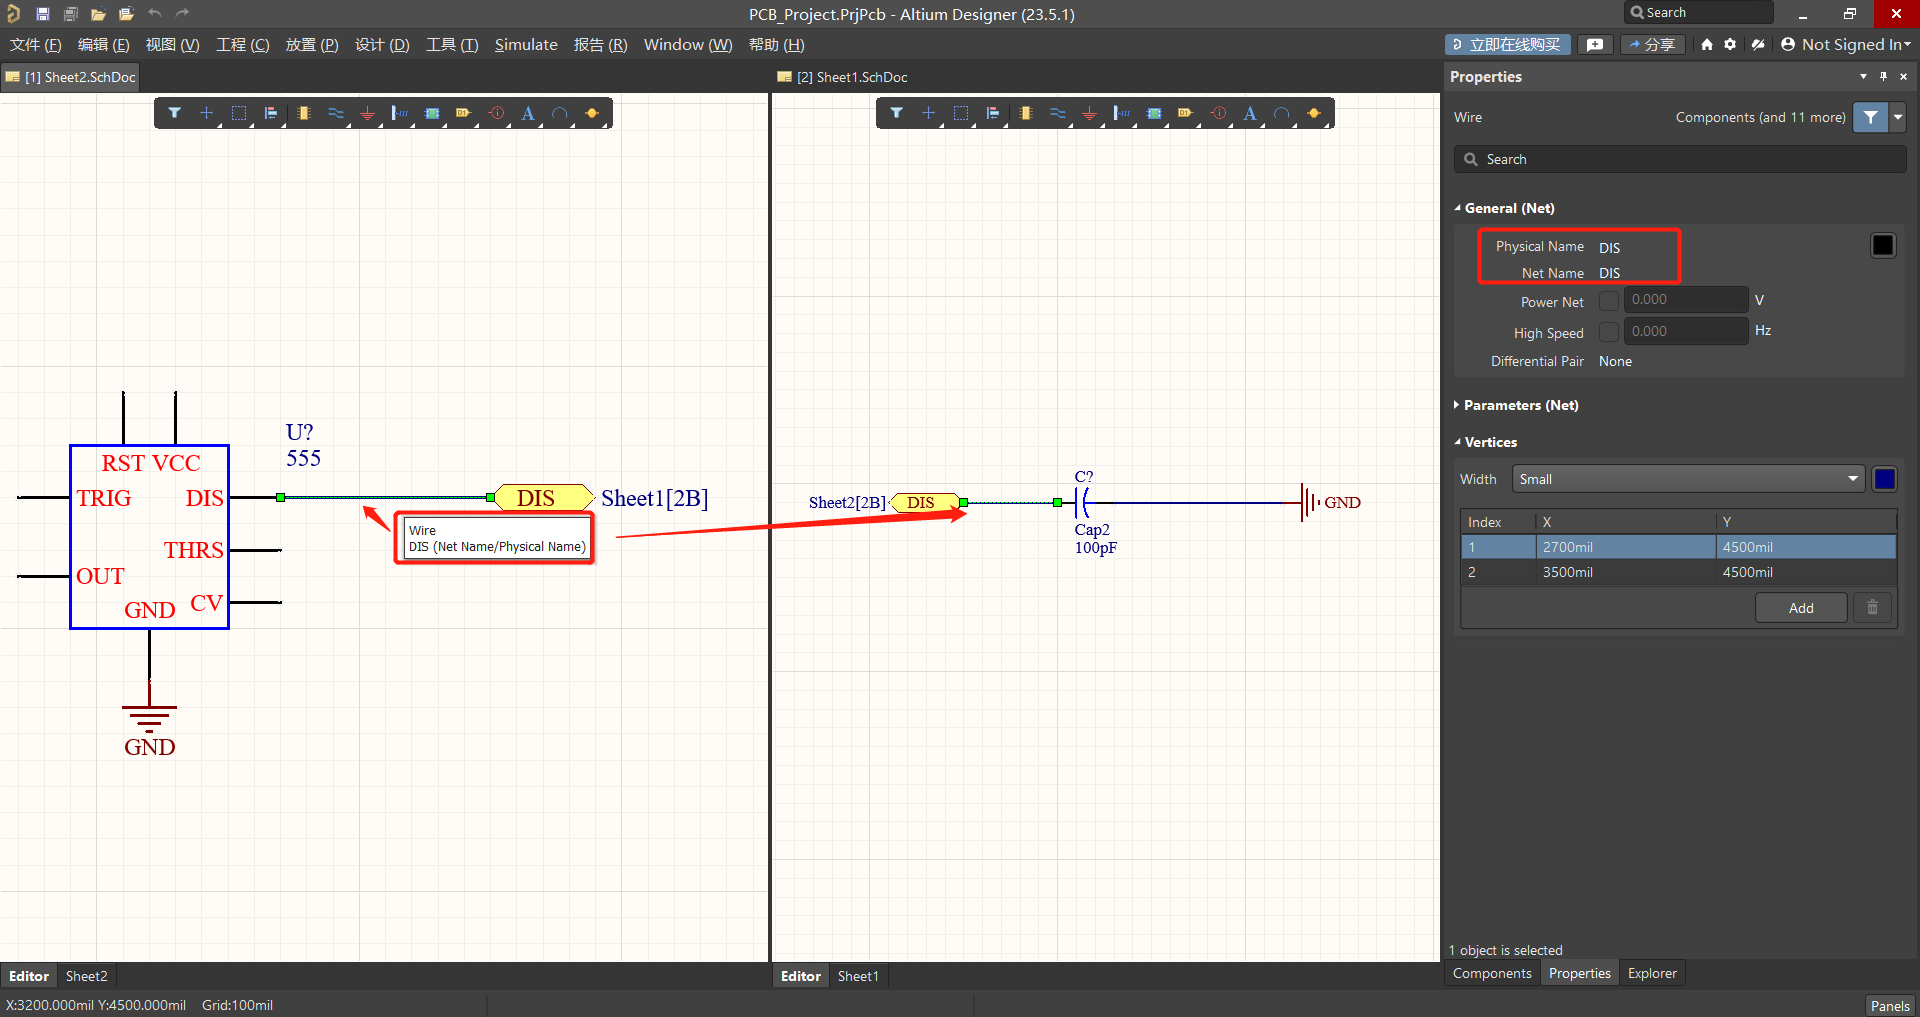The image size is (1920, 1017).
Task: Click the blue wire color swatch
Action: (x=1884, y=479)
